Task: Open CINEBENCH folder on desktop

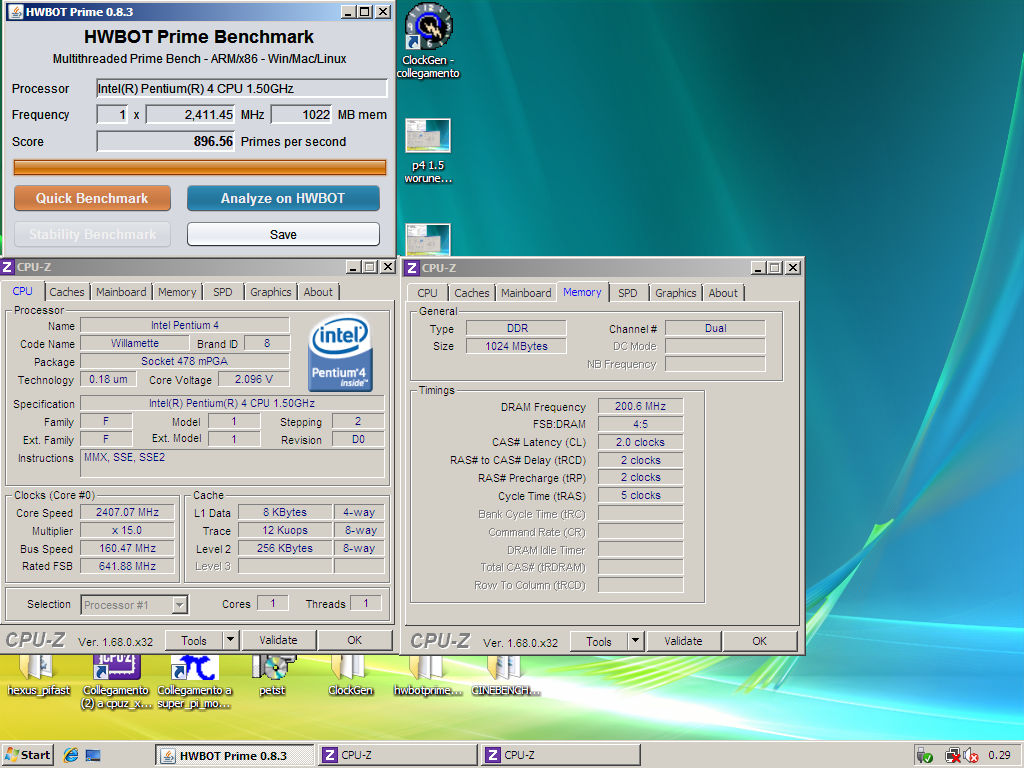Action: 505,675
